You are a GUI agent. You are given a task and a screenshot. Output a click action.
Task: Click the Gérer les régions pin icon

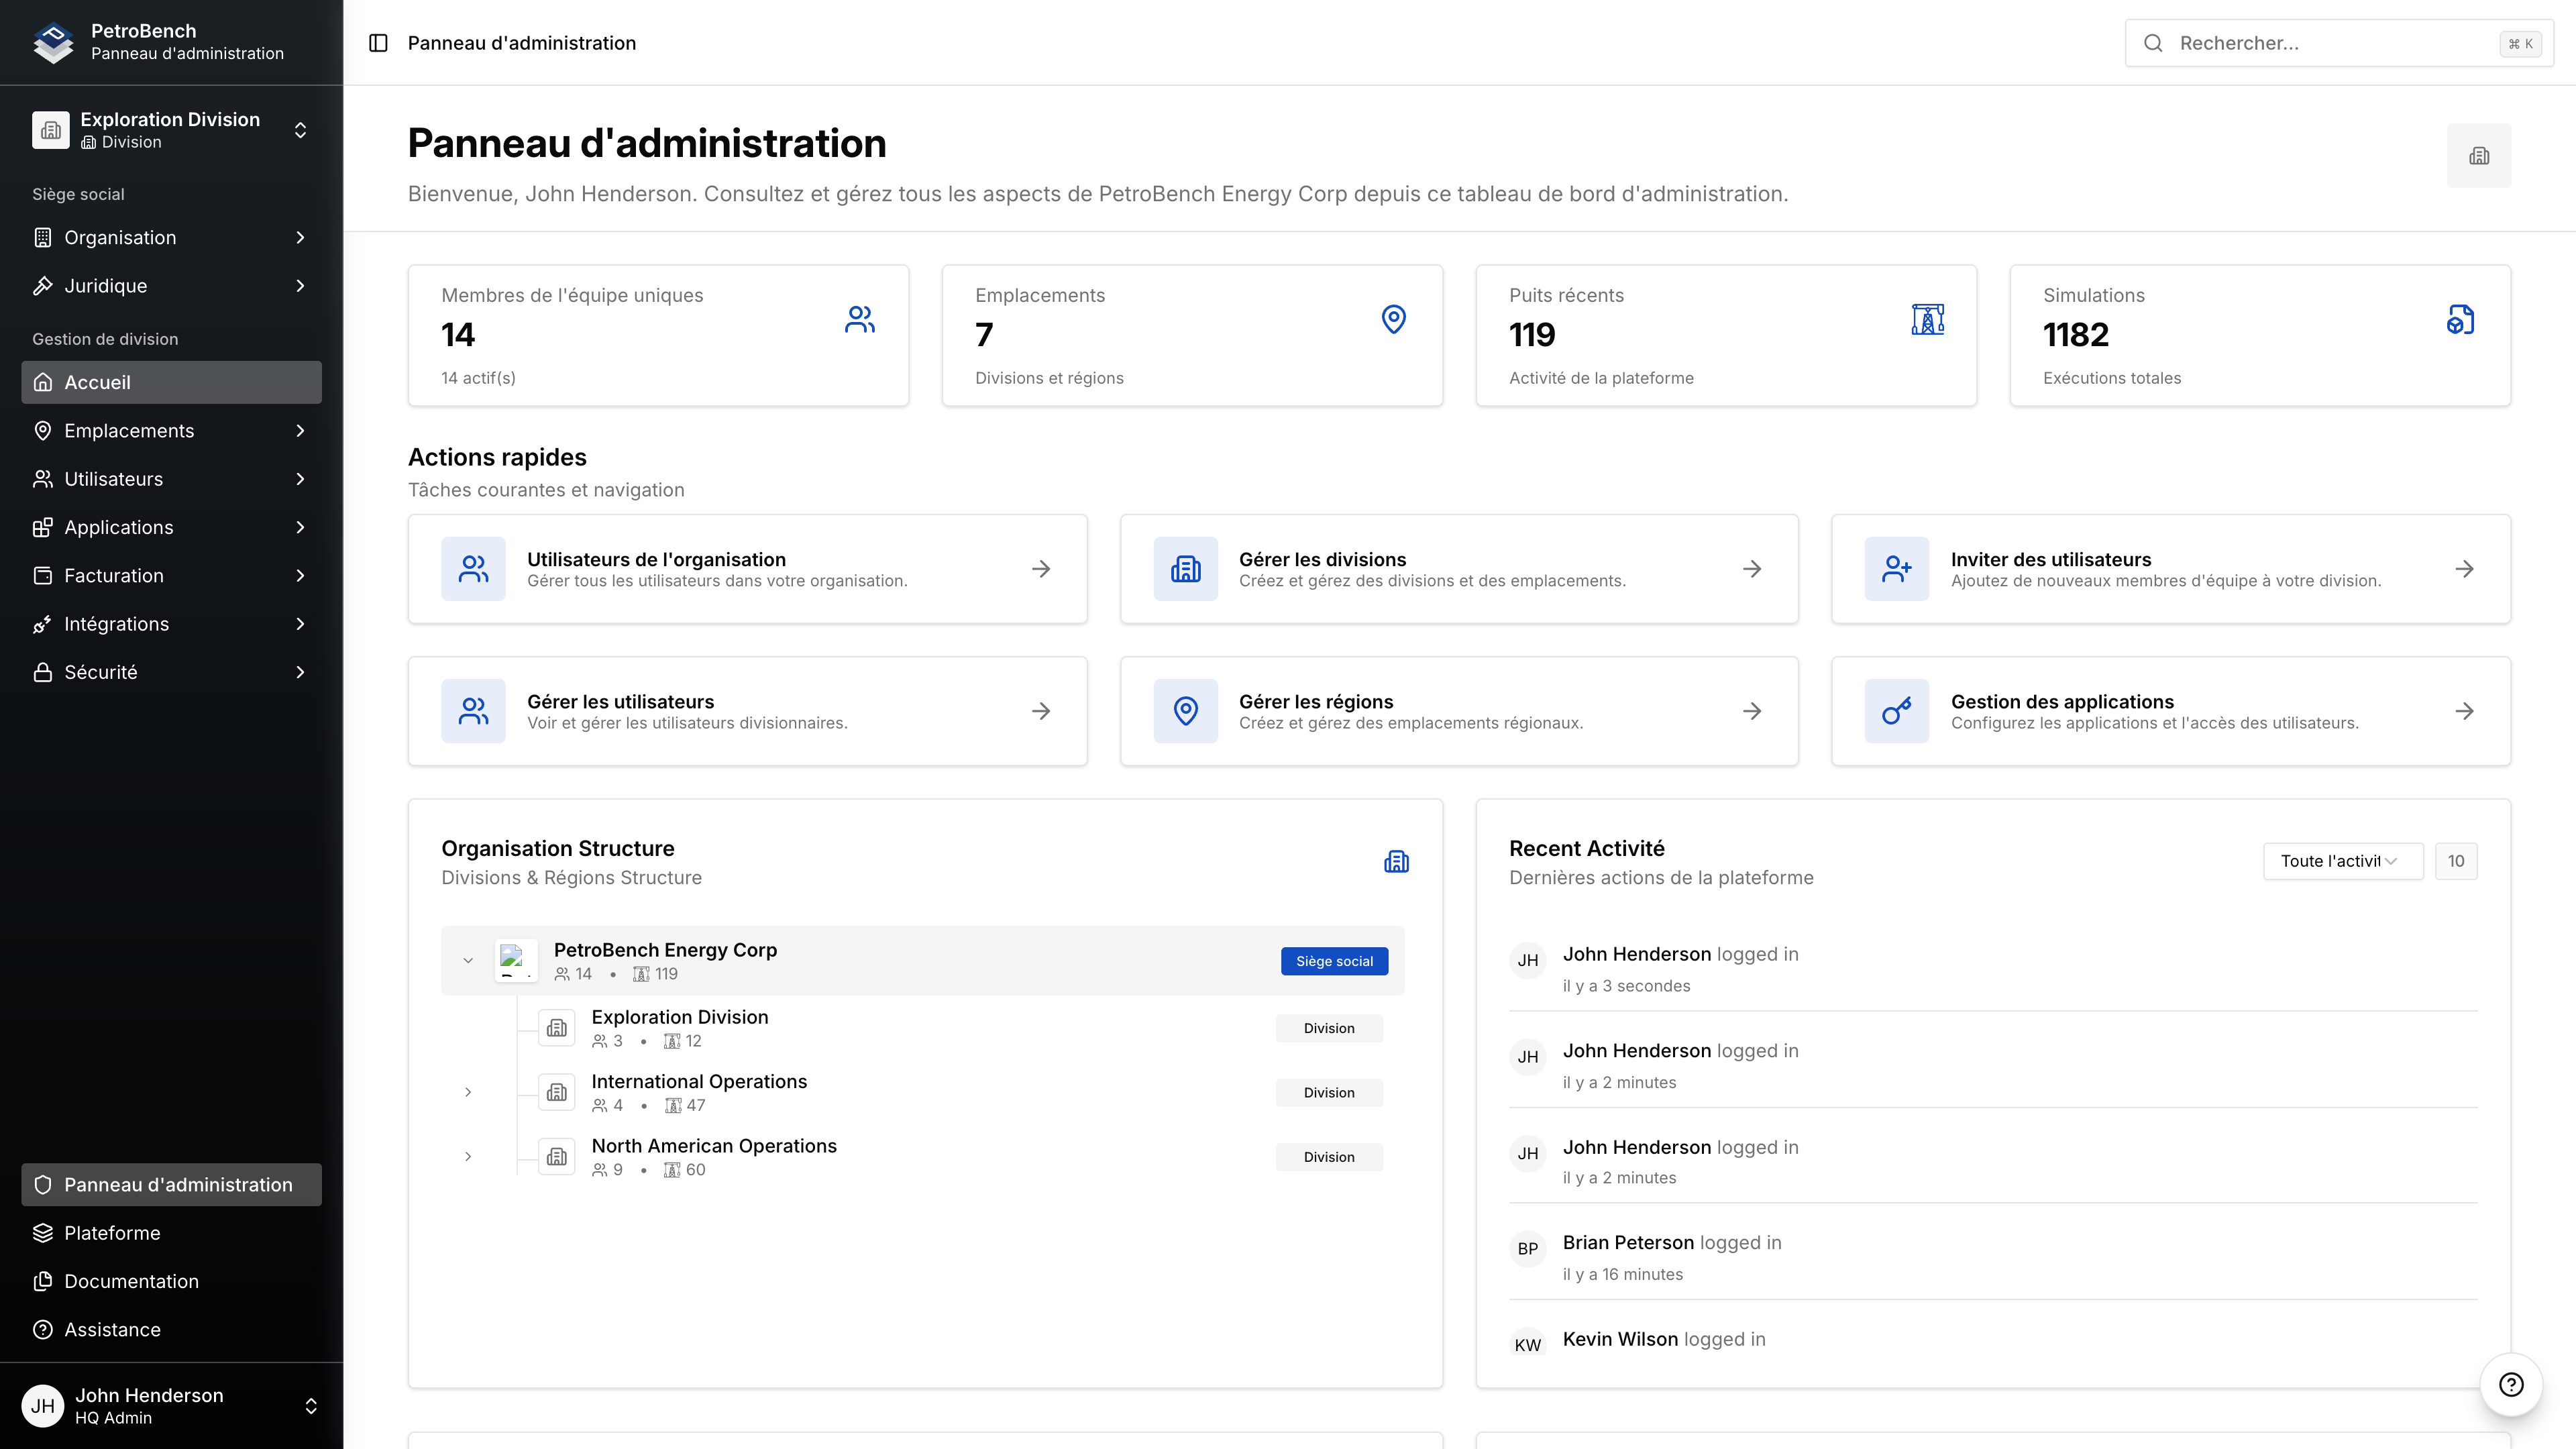[1185, 711]
